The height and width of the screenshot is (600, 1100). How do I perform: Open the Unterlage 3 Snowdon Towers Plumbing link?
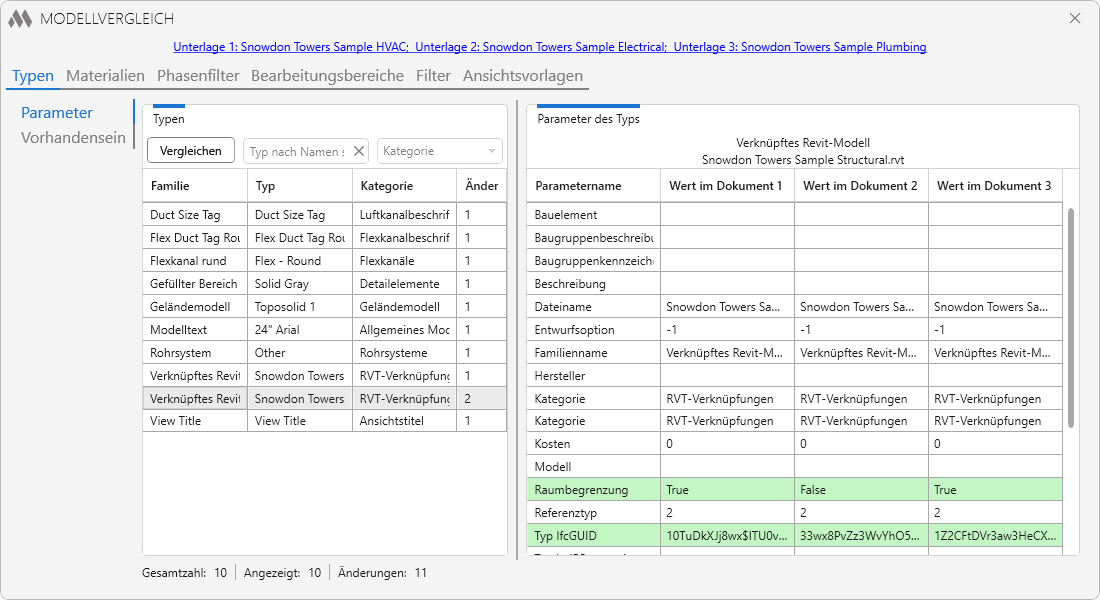[800, 47]
